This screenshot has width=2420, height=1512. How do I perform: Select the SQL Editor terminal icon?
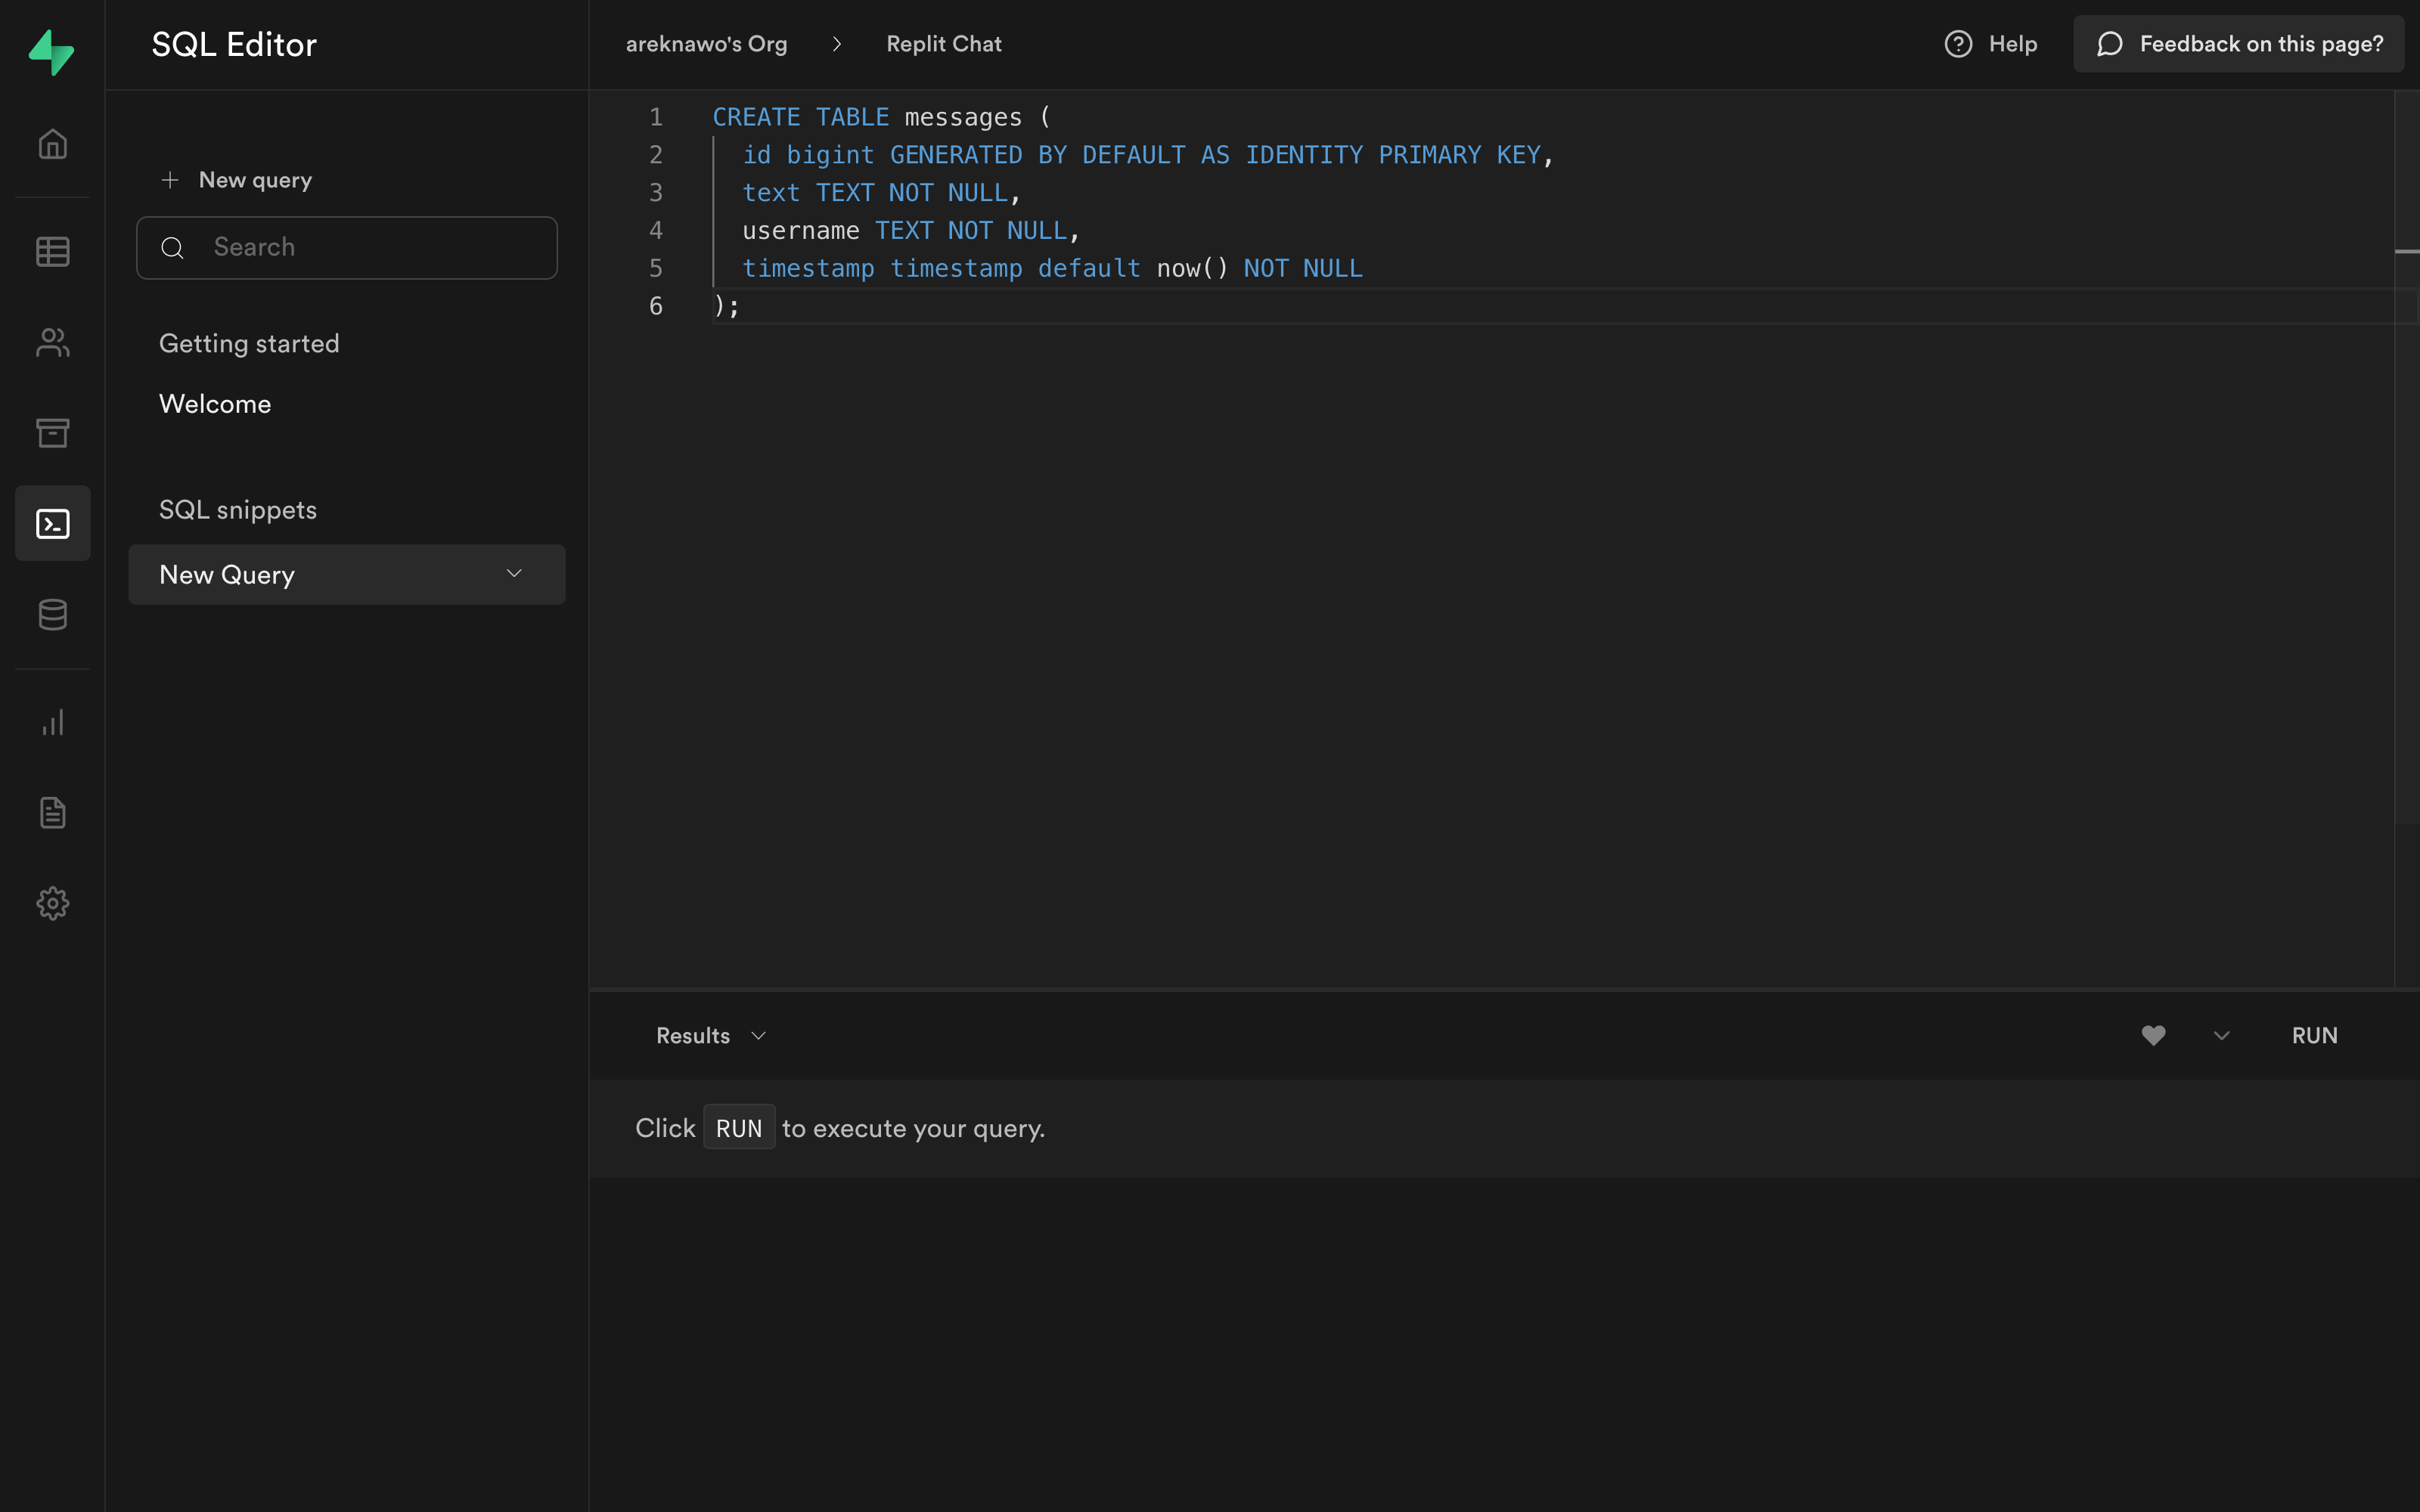point(52,523)
